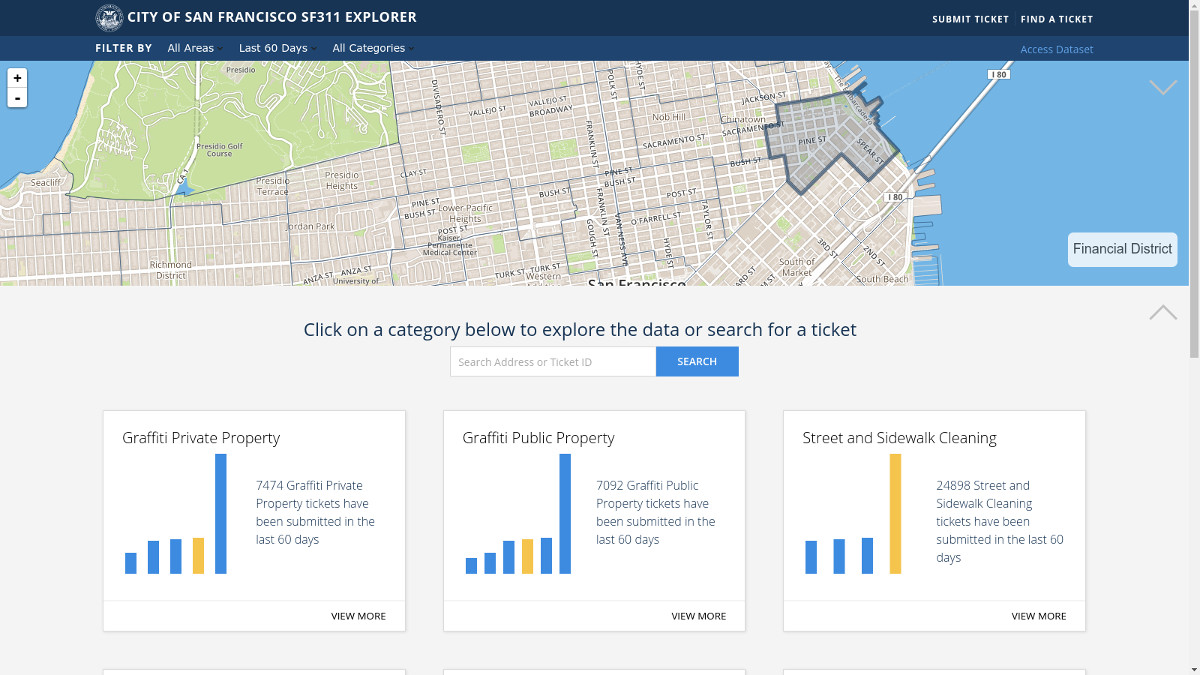Image resolution: width=1200 pixels, height=675 pixels.
Task: Select the Street and Sidewalk Cleaning card title
Action: coord(899,438)
